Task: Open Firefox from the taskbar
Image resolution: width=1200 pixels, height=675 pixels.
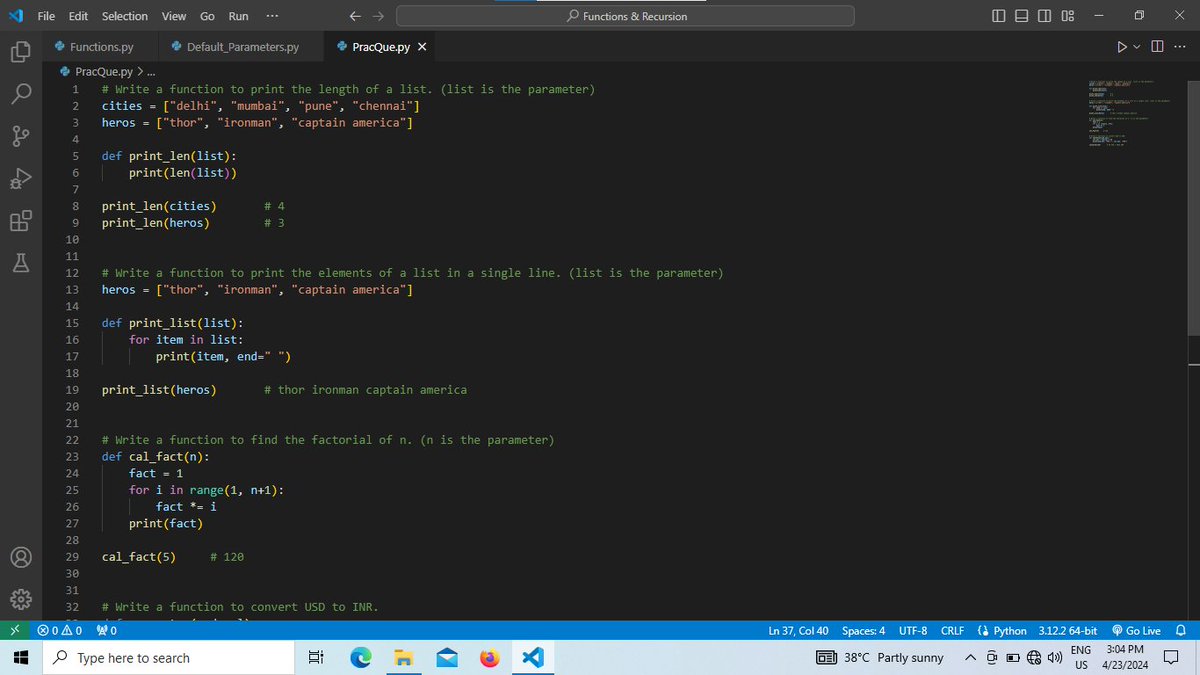Action: click(x=489, y=658)
